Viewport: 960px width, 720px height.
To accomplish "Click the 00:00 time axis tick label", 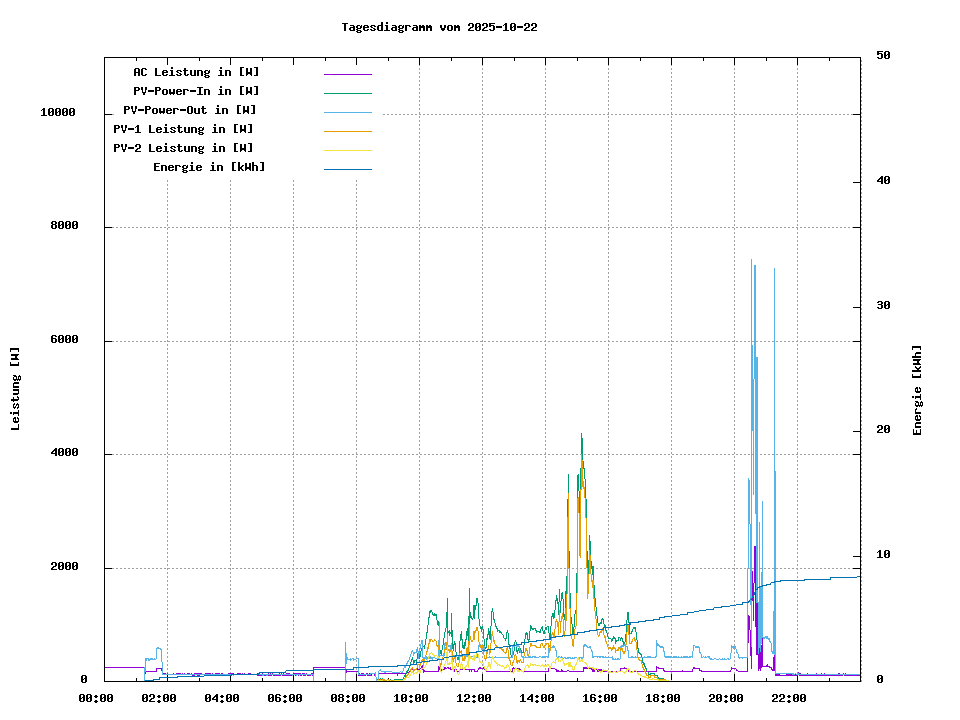I will 95,698.
